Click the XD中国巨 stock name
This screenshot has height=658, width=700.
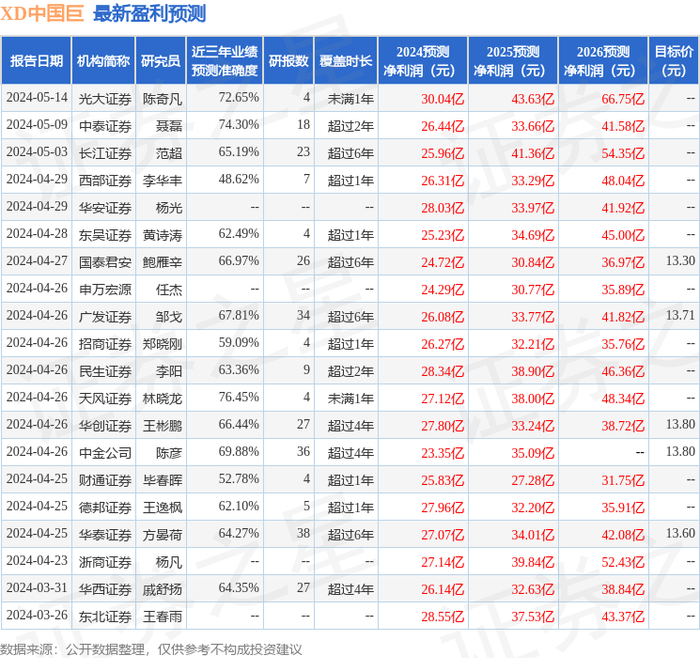pos(42,14)
